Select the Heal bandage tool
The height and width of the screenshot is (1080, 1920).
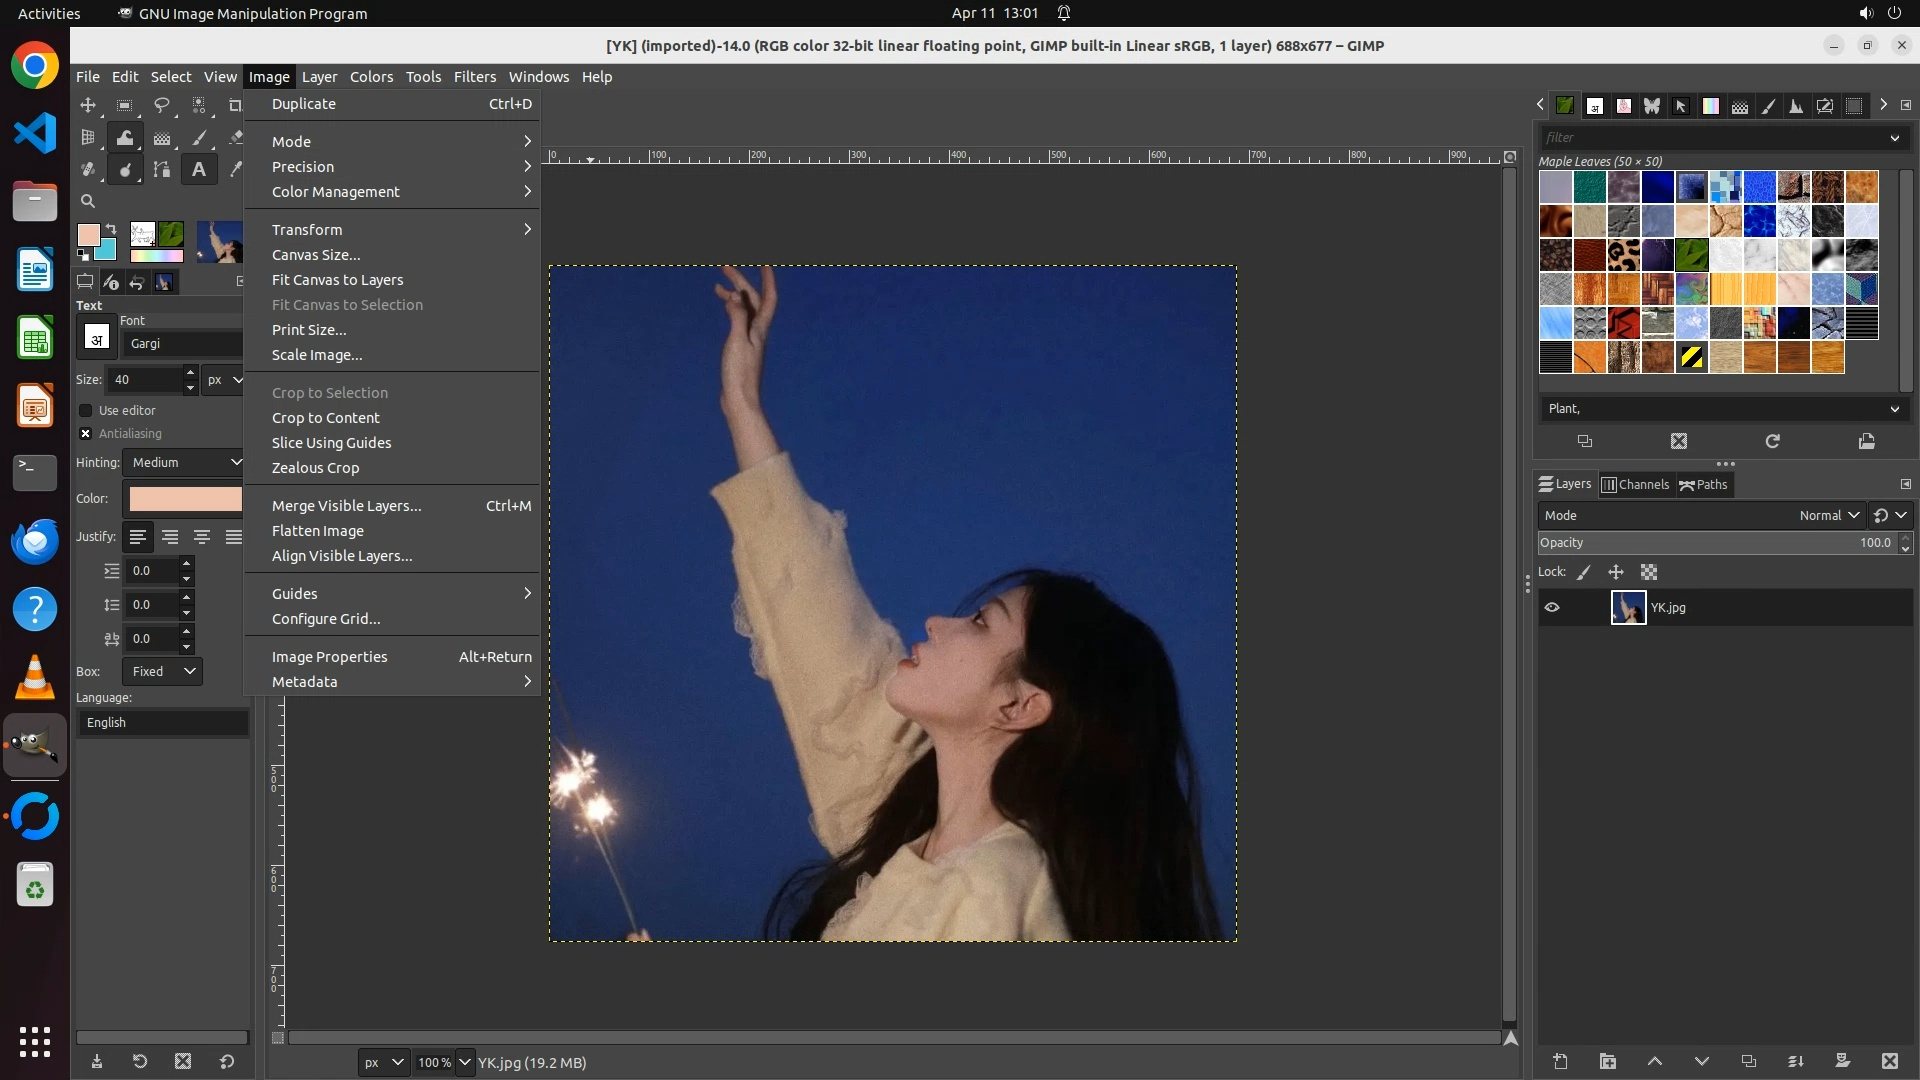tap(88, 170)
